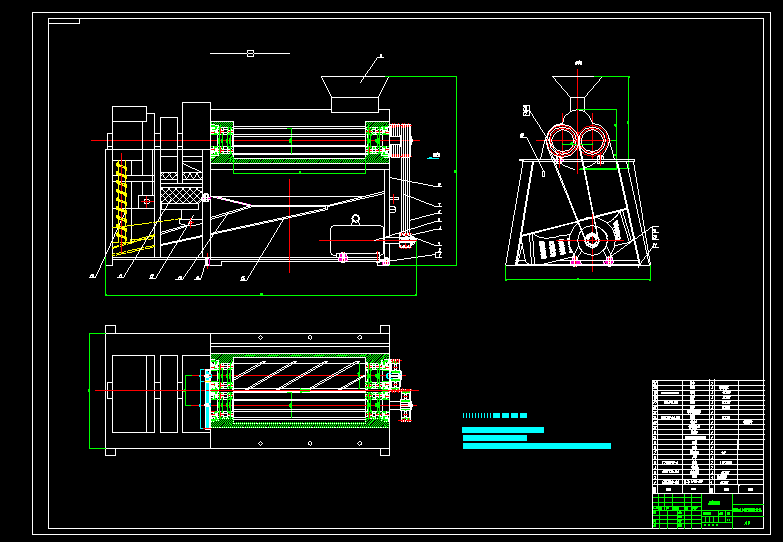
Task: Select the electric motor body in the front view
Action: 357,240
